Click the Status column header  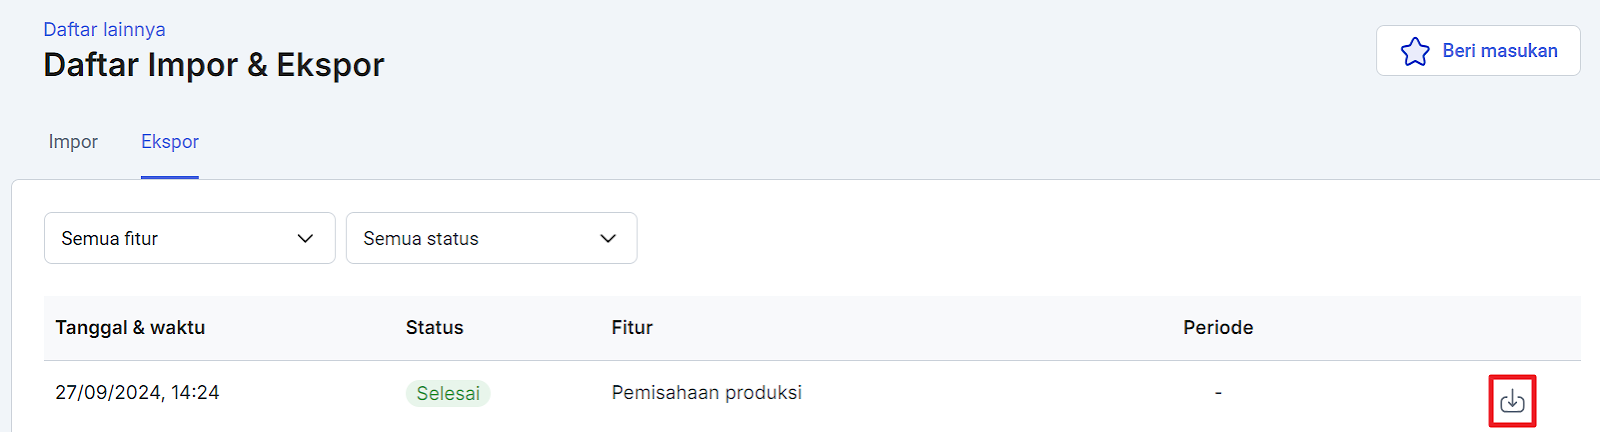435,328
